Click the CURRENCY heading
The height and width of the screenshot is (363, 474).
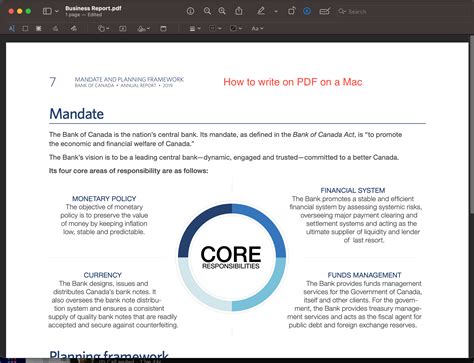(102, 275)
